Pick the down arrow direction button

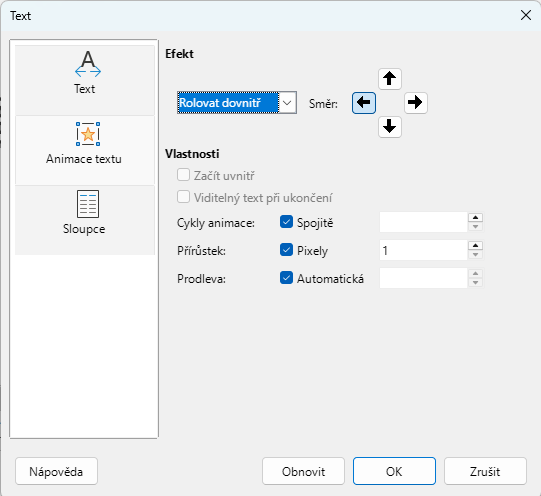pyautogui.click(x=390, y=127)
